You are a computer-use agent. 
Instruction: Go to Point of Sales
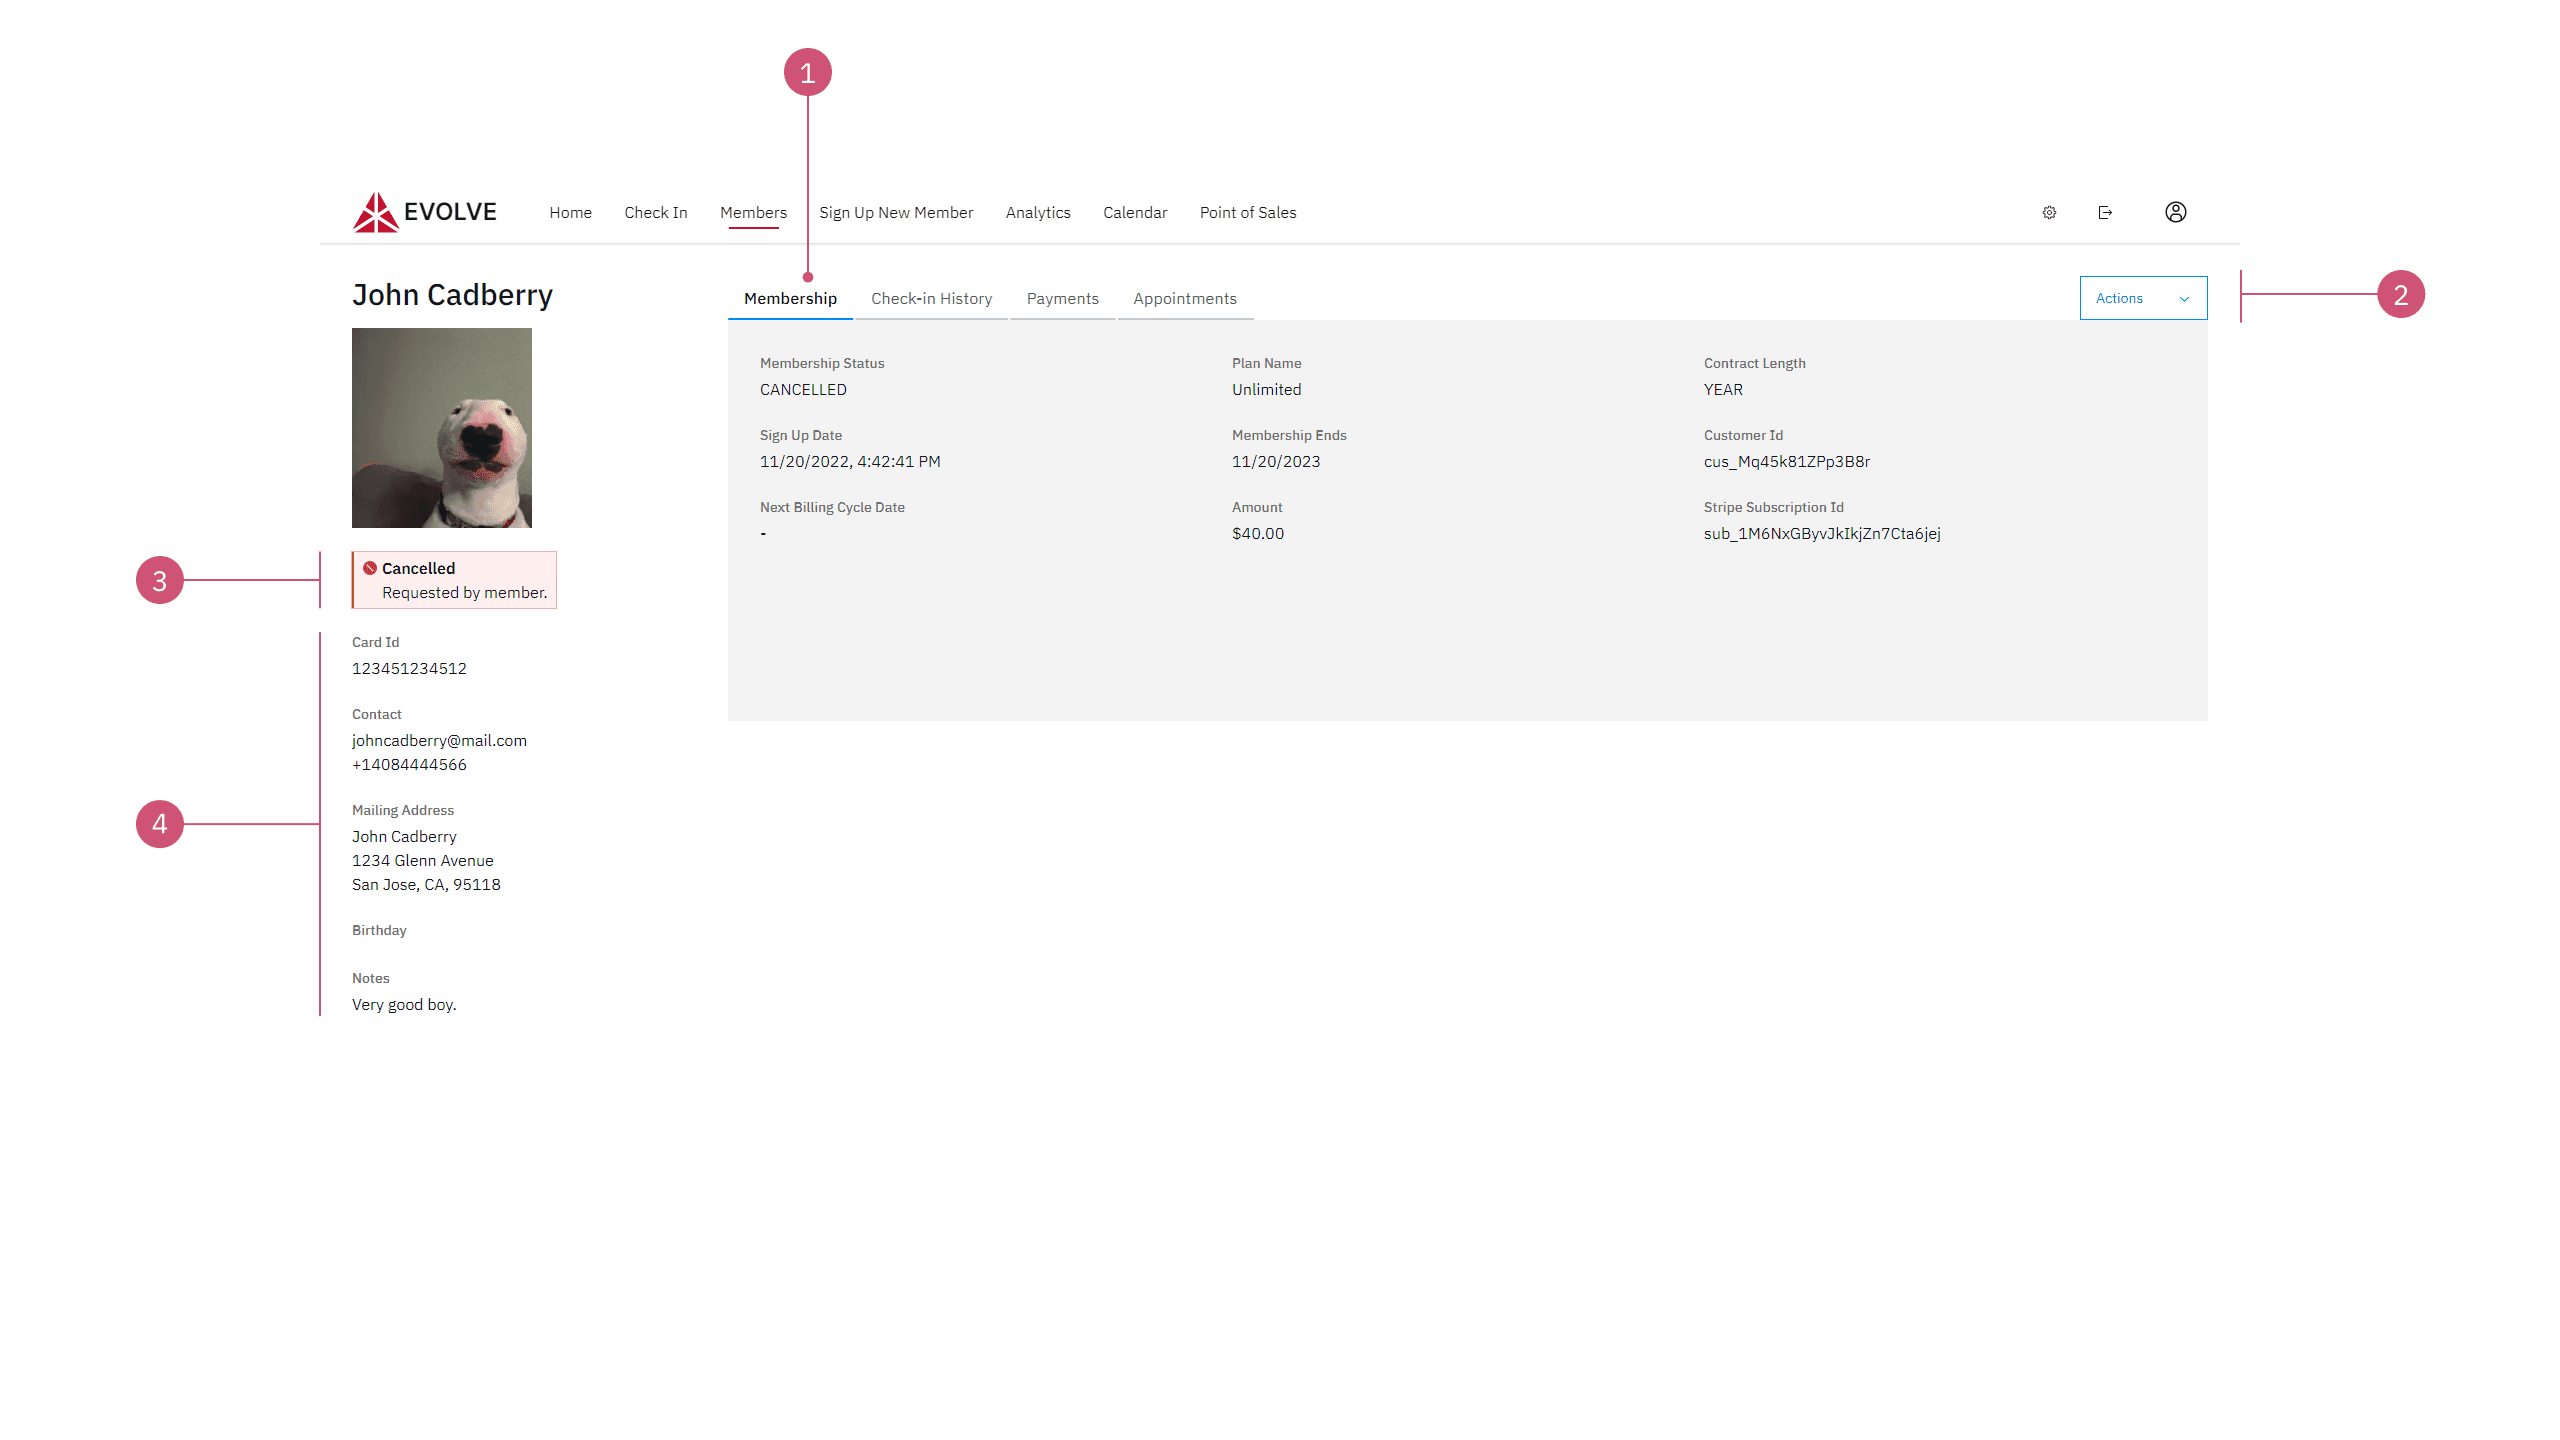tap(1247, 212)
